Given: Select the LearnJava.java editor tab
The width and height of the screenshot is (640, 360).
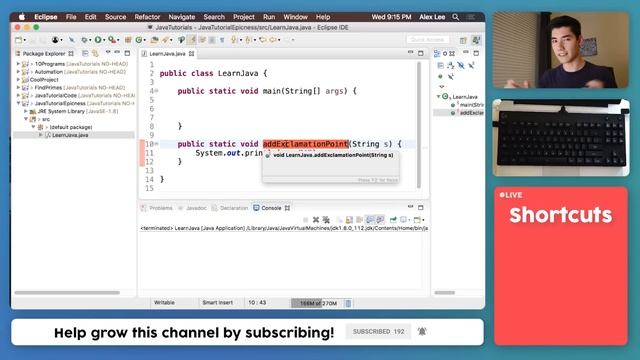Looking at the screenshot, I should [x=167, y=54].
